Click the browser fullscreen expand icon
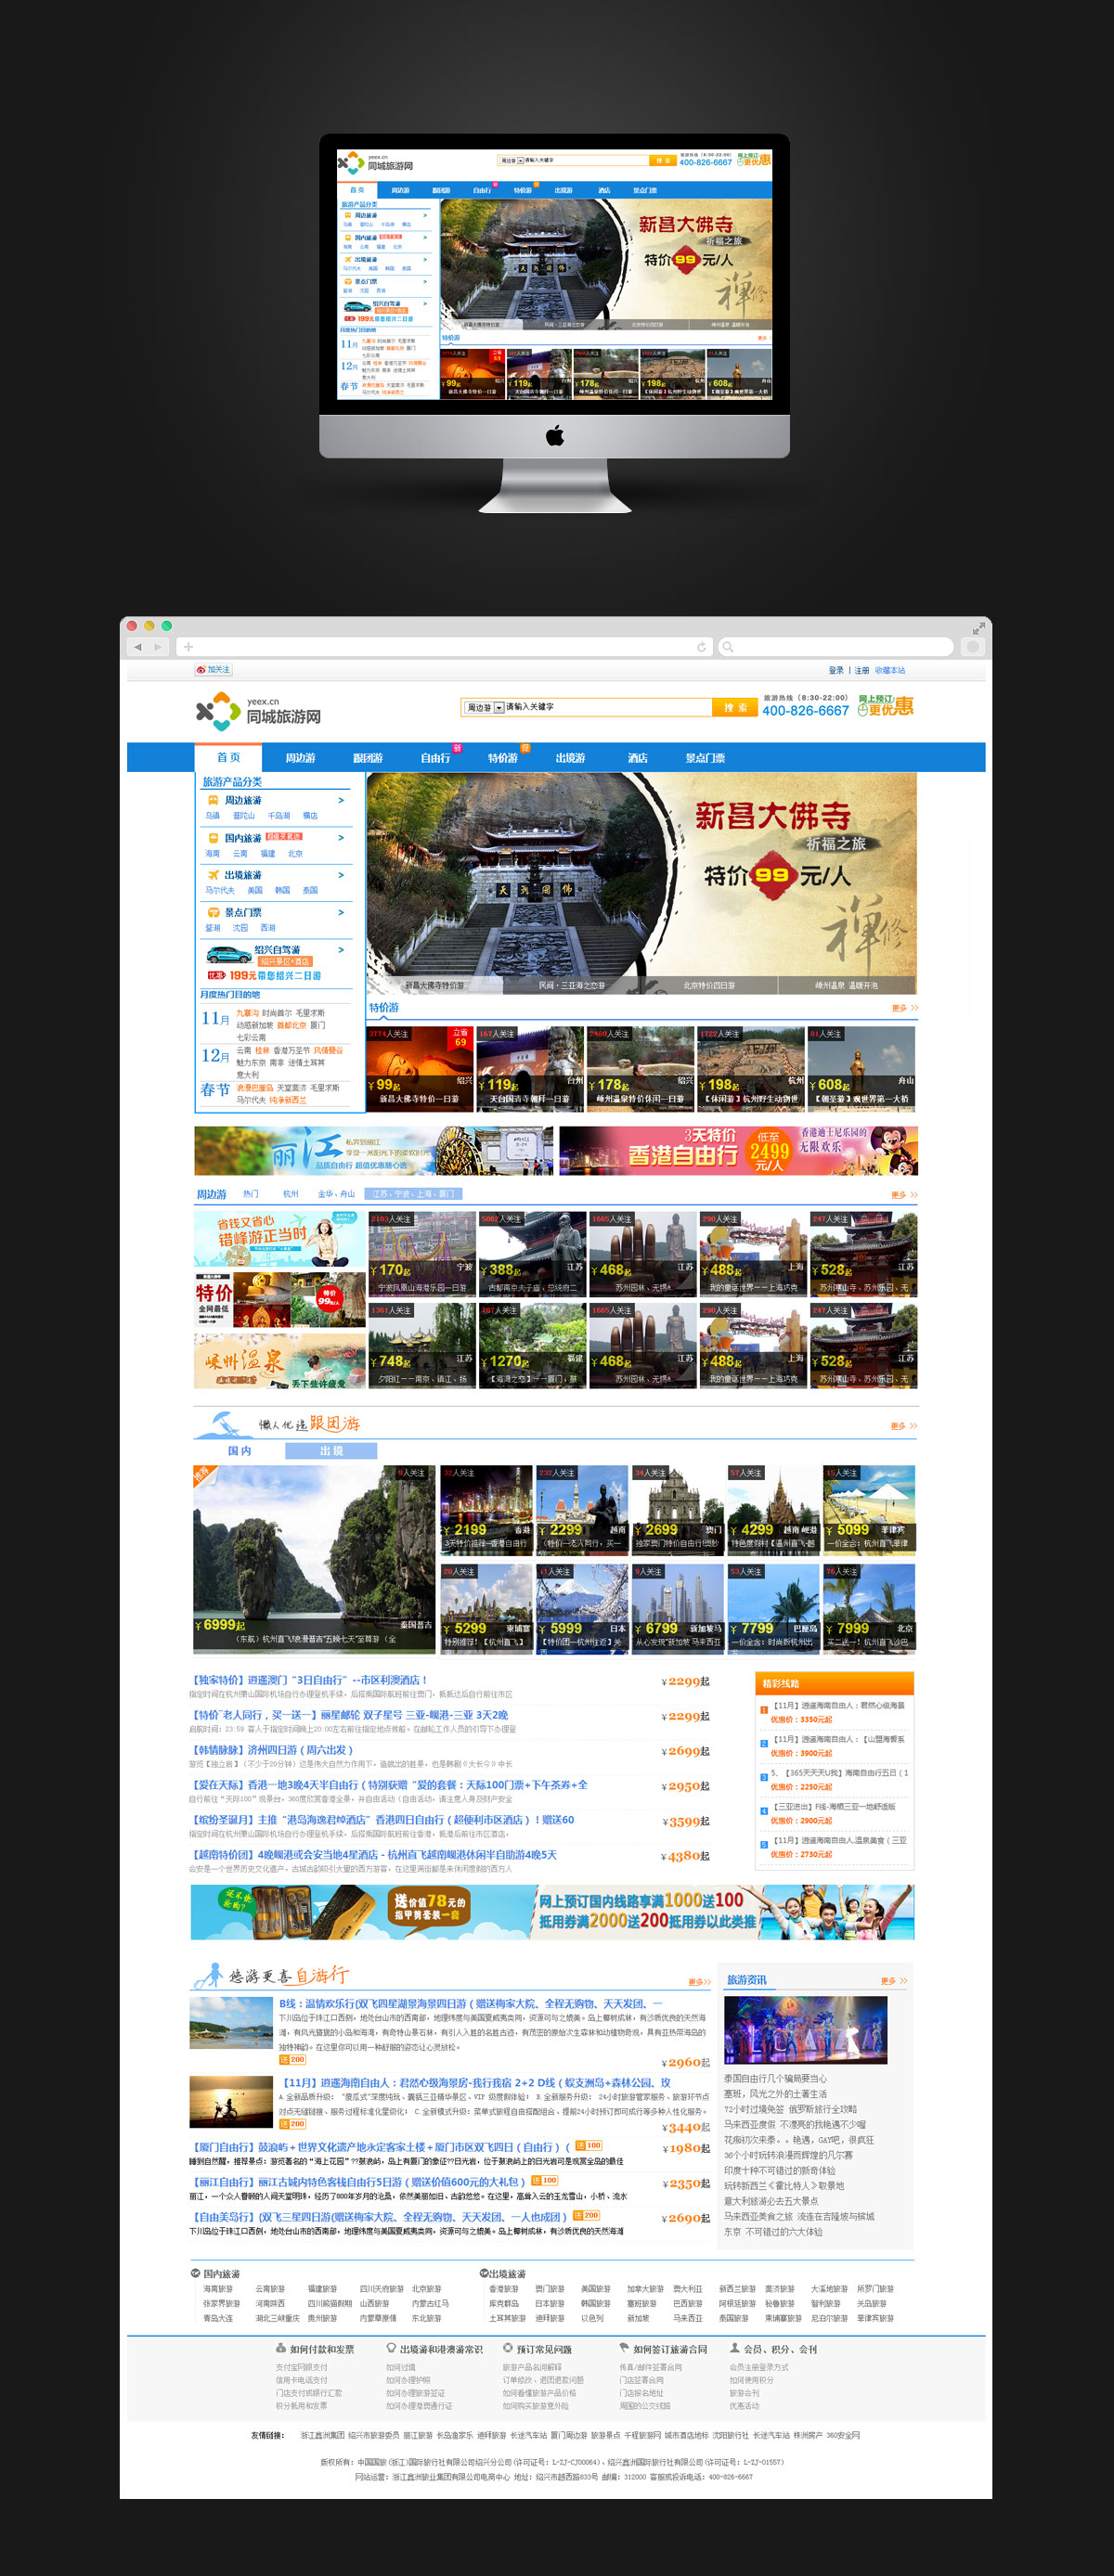 coord(978,628)
